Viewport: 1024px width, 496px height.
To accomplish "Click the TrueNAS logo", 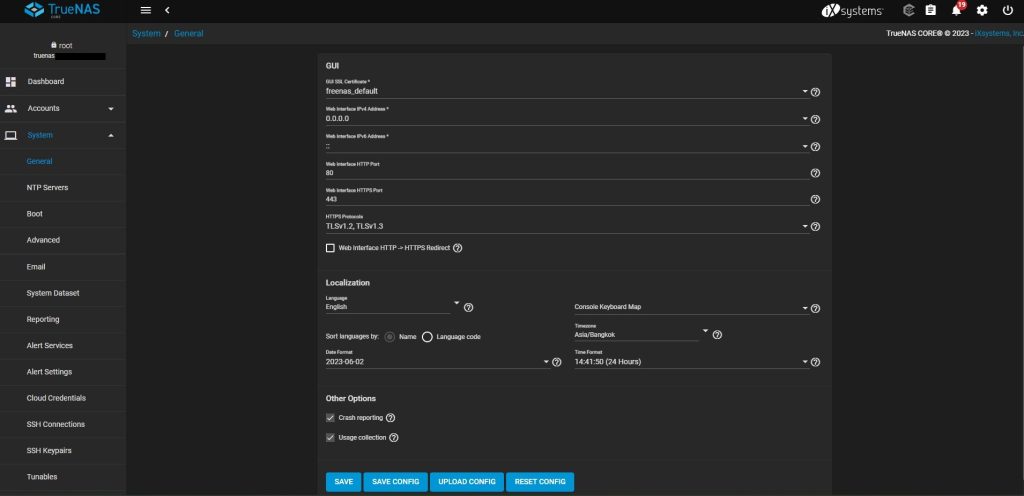I will [63, 10].
